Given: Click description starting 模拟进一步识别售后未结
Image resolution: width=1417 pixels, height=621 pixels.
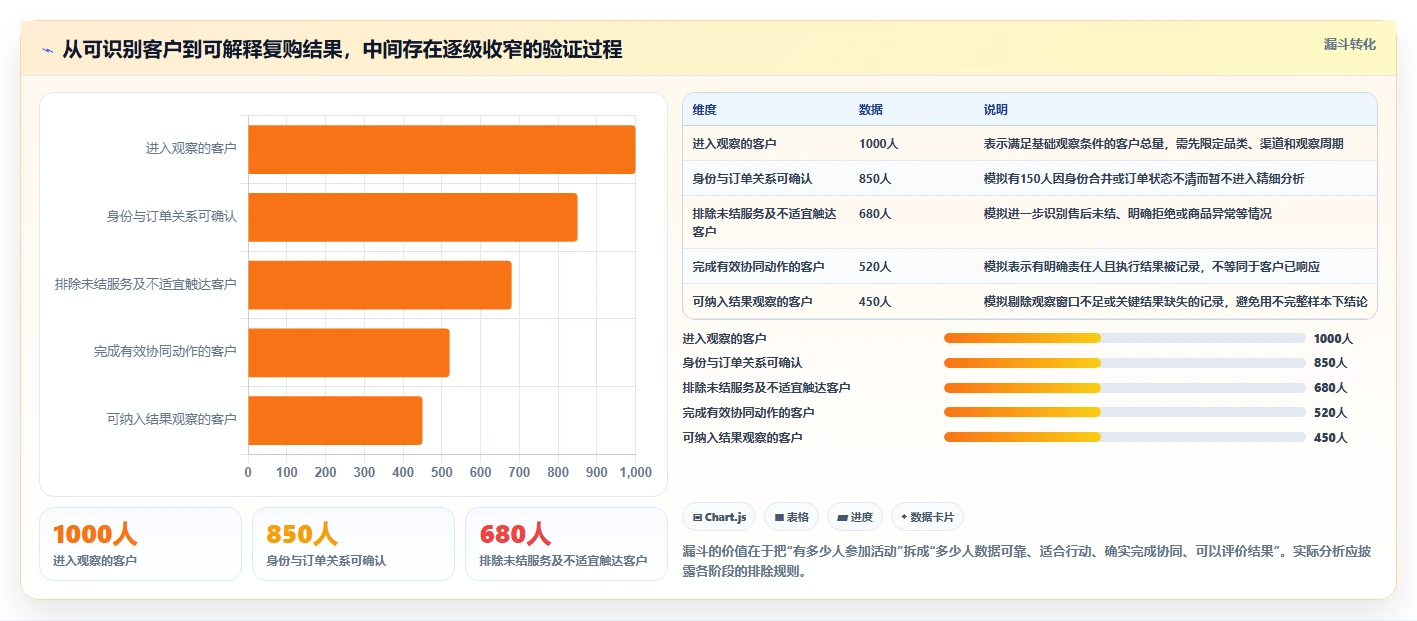Looking at the screenshot, I should pos(1127,213).
